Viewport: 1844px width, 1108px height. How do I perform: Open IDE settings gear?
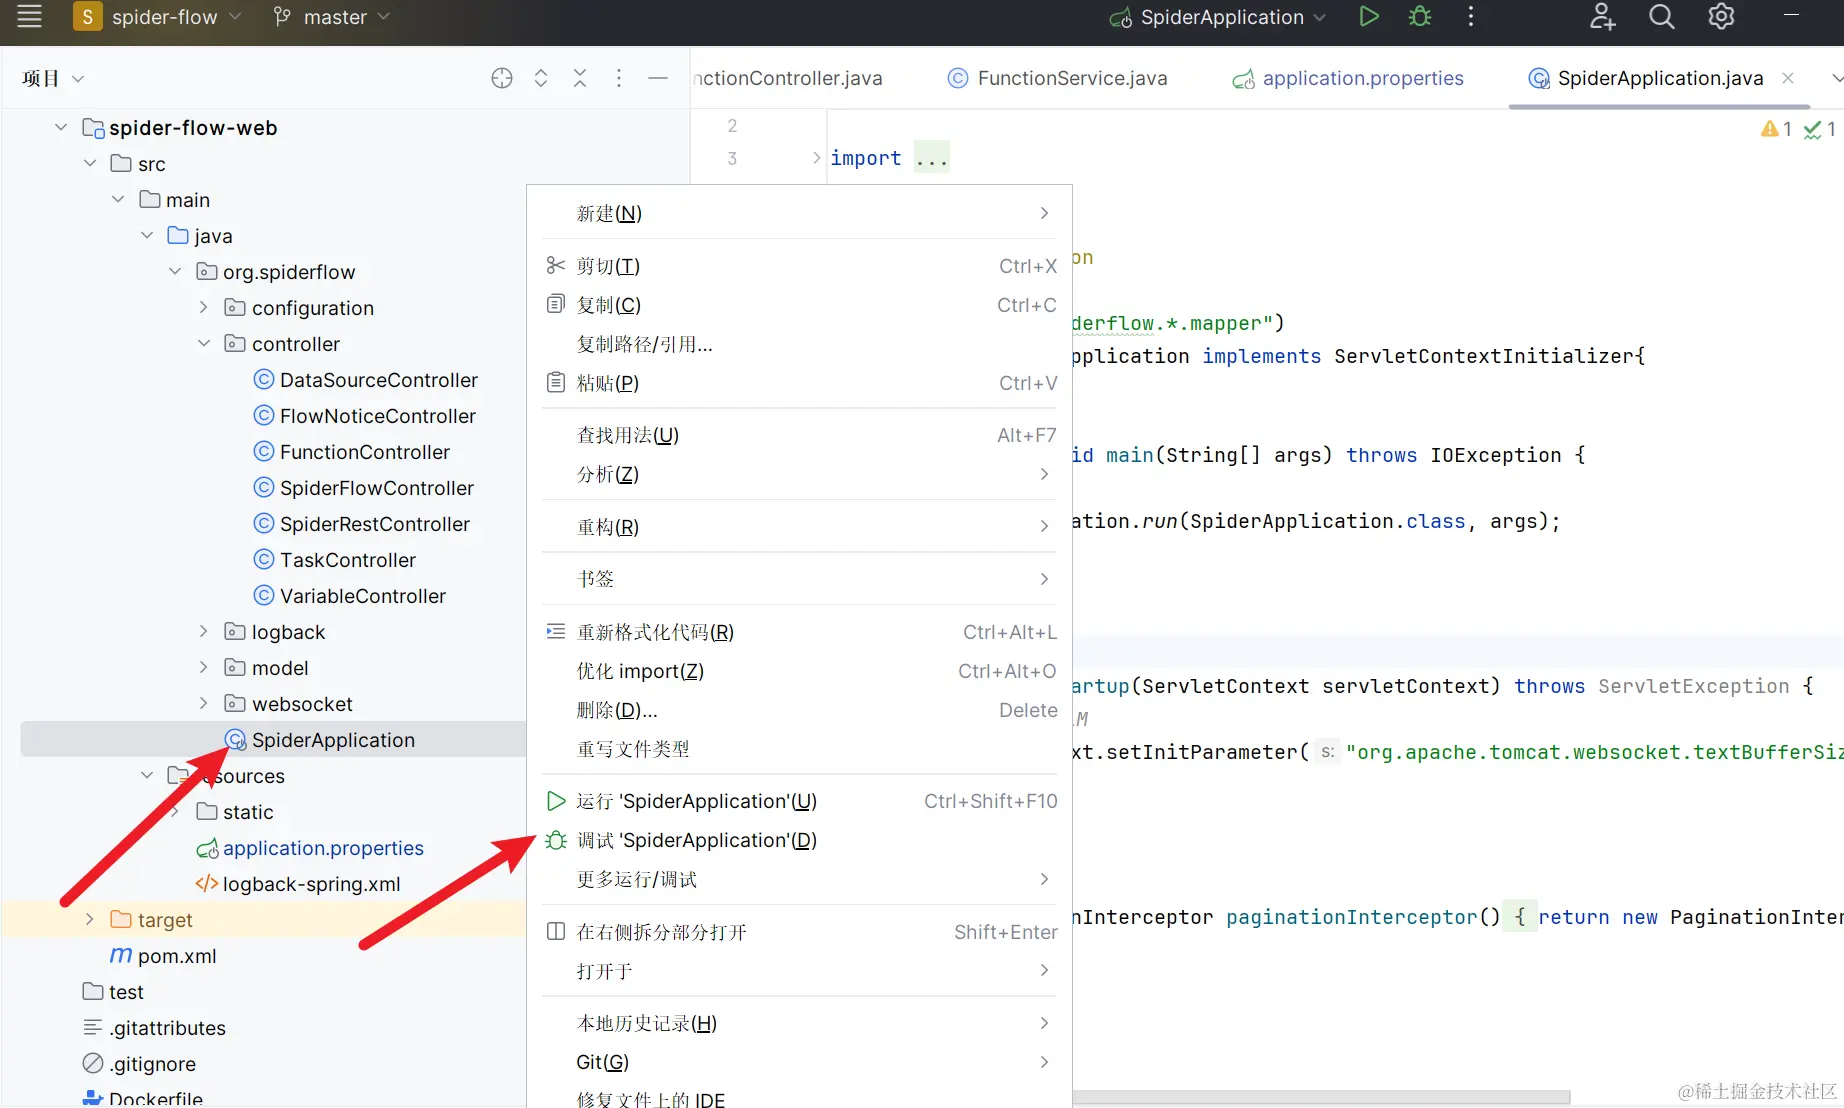pyautogui.click(x=1721, y=17)
